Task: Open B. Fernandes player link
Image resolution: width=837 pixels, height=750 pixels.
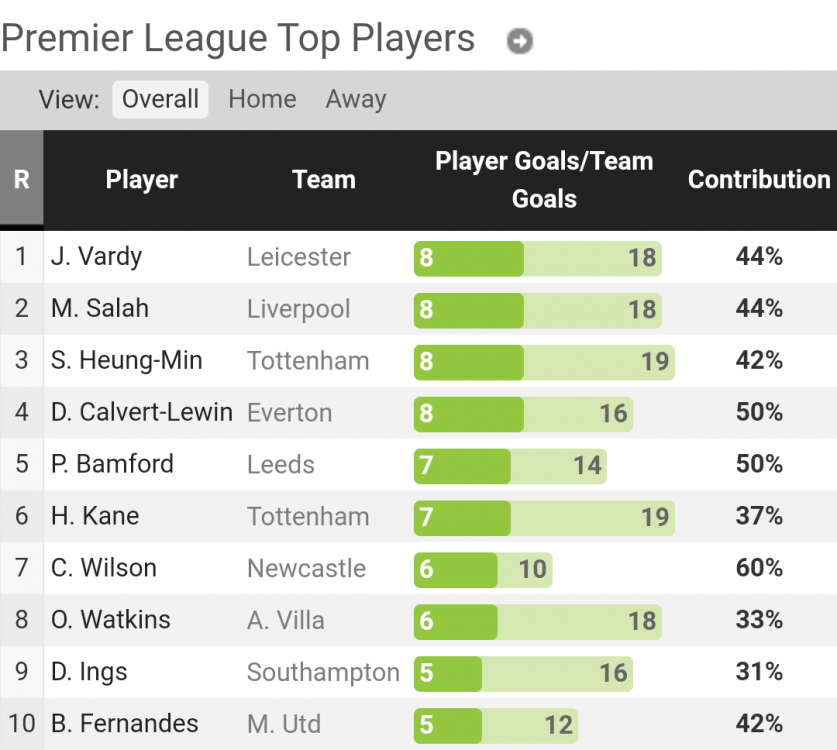Action: pyautogui.click(x=125, y=724)
